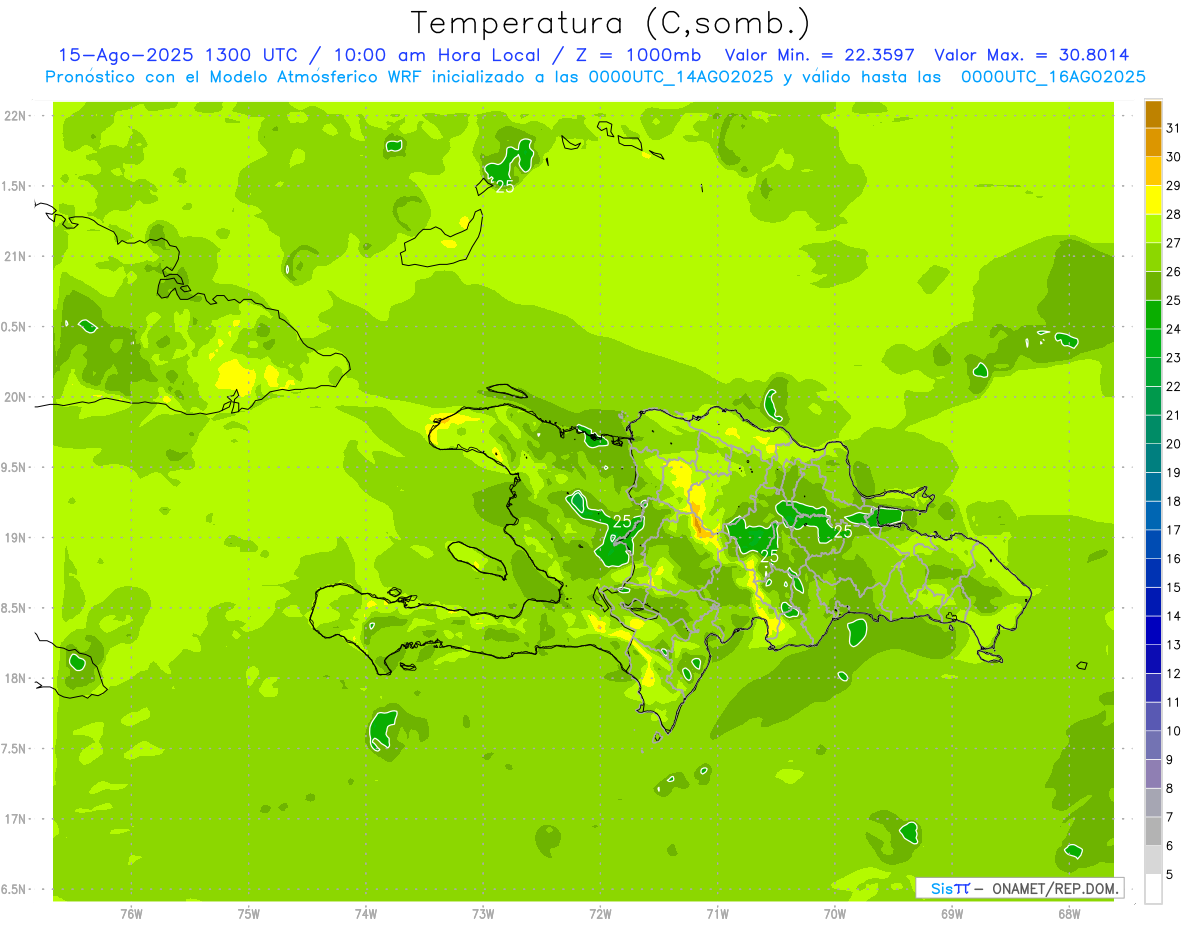This screenshot has height=927, width=1200.
Task: Click the legend value '24'
Action: pos(1174,329)
